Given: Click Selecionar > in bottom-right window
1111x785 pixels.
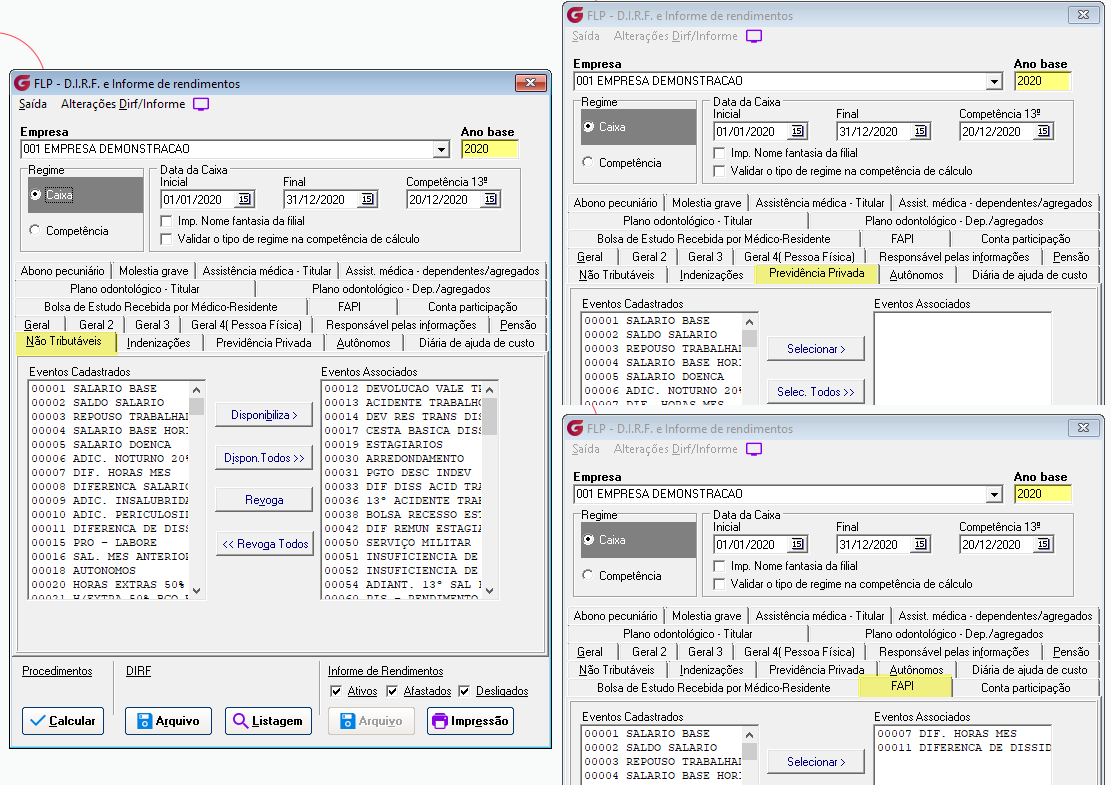Looking at the screenshot, I should (816, 762).
